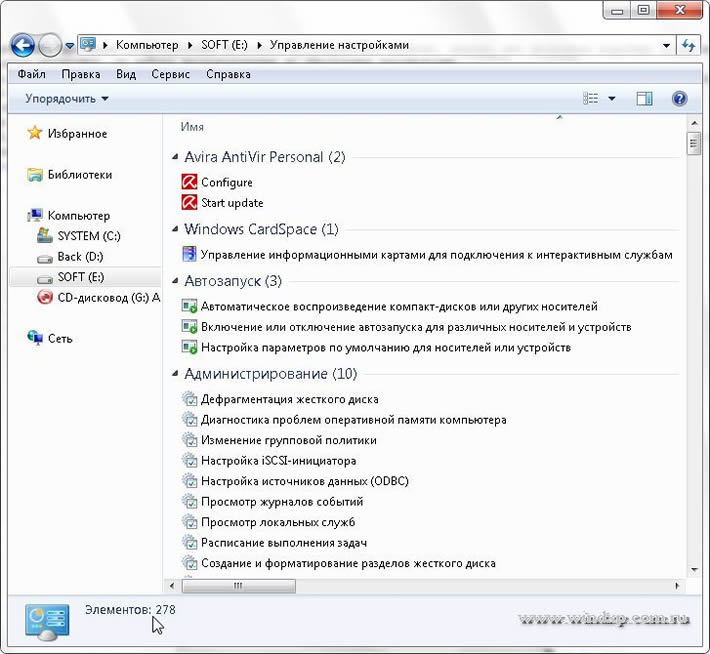Click the computer icon in address bar

[x=88, y=44]
